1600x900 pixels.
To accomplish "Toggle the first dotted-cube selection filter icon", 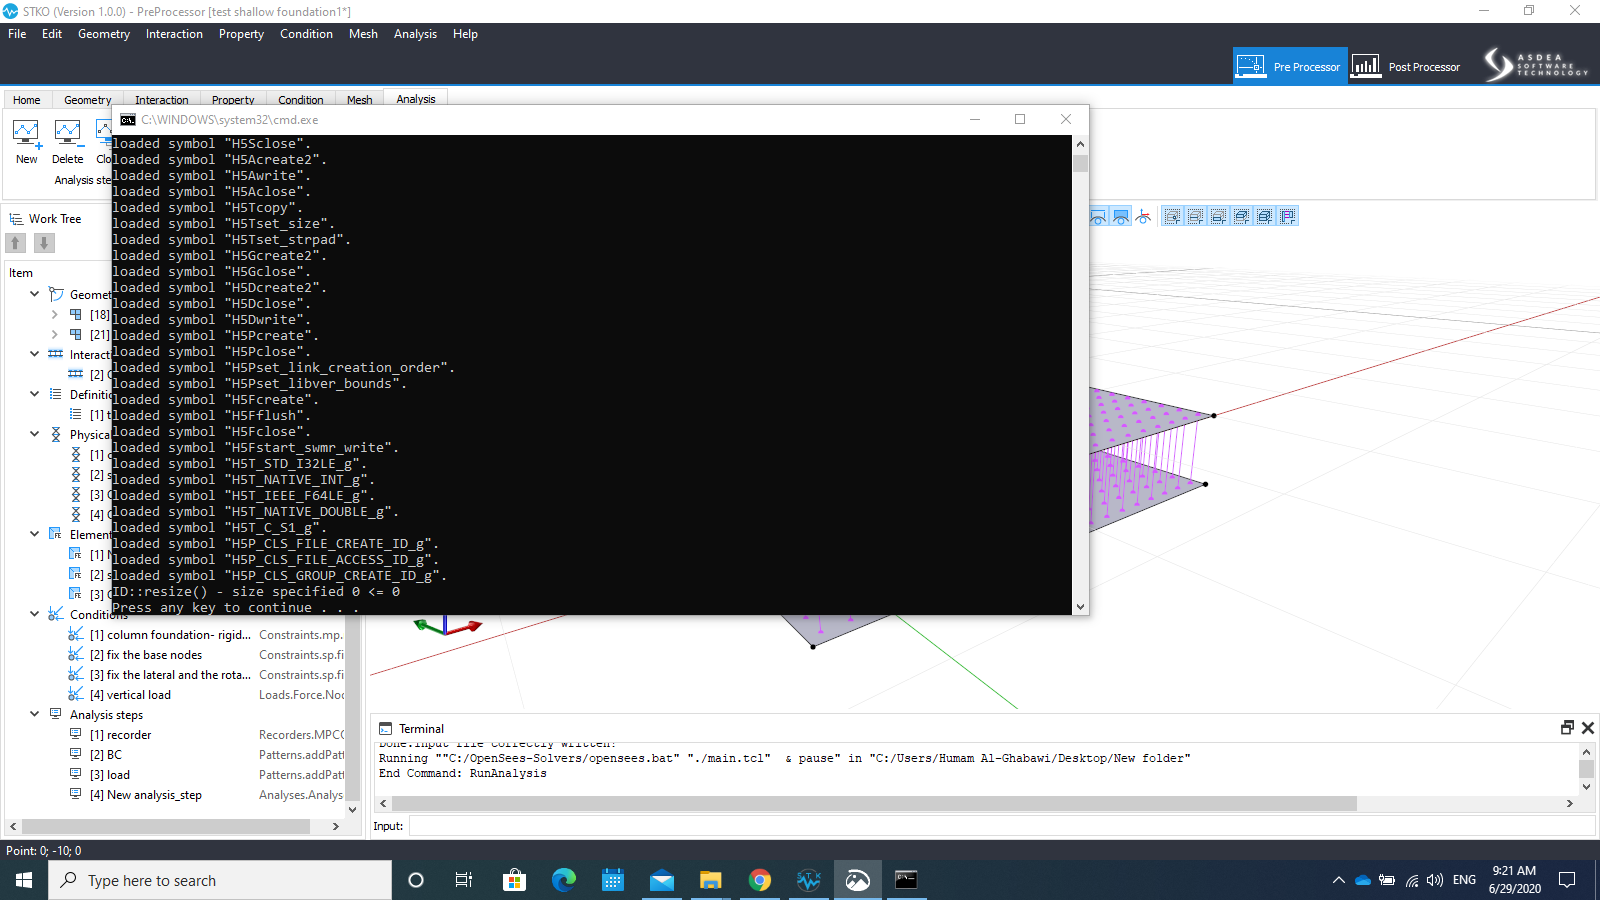I will click(x=1172, y=216).
